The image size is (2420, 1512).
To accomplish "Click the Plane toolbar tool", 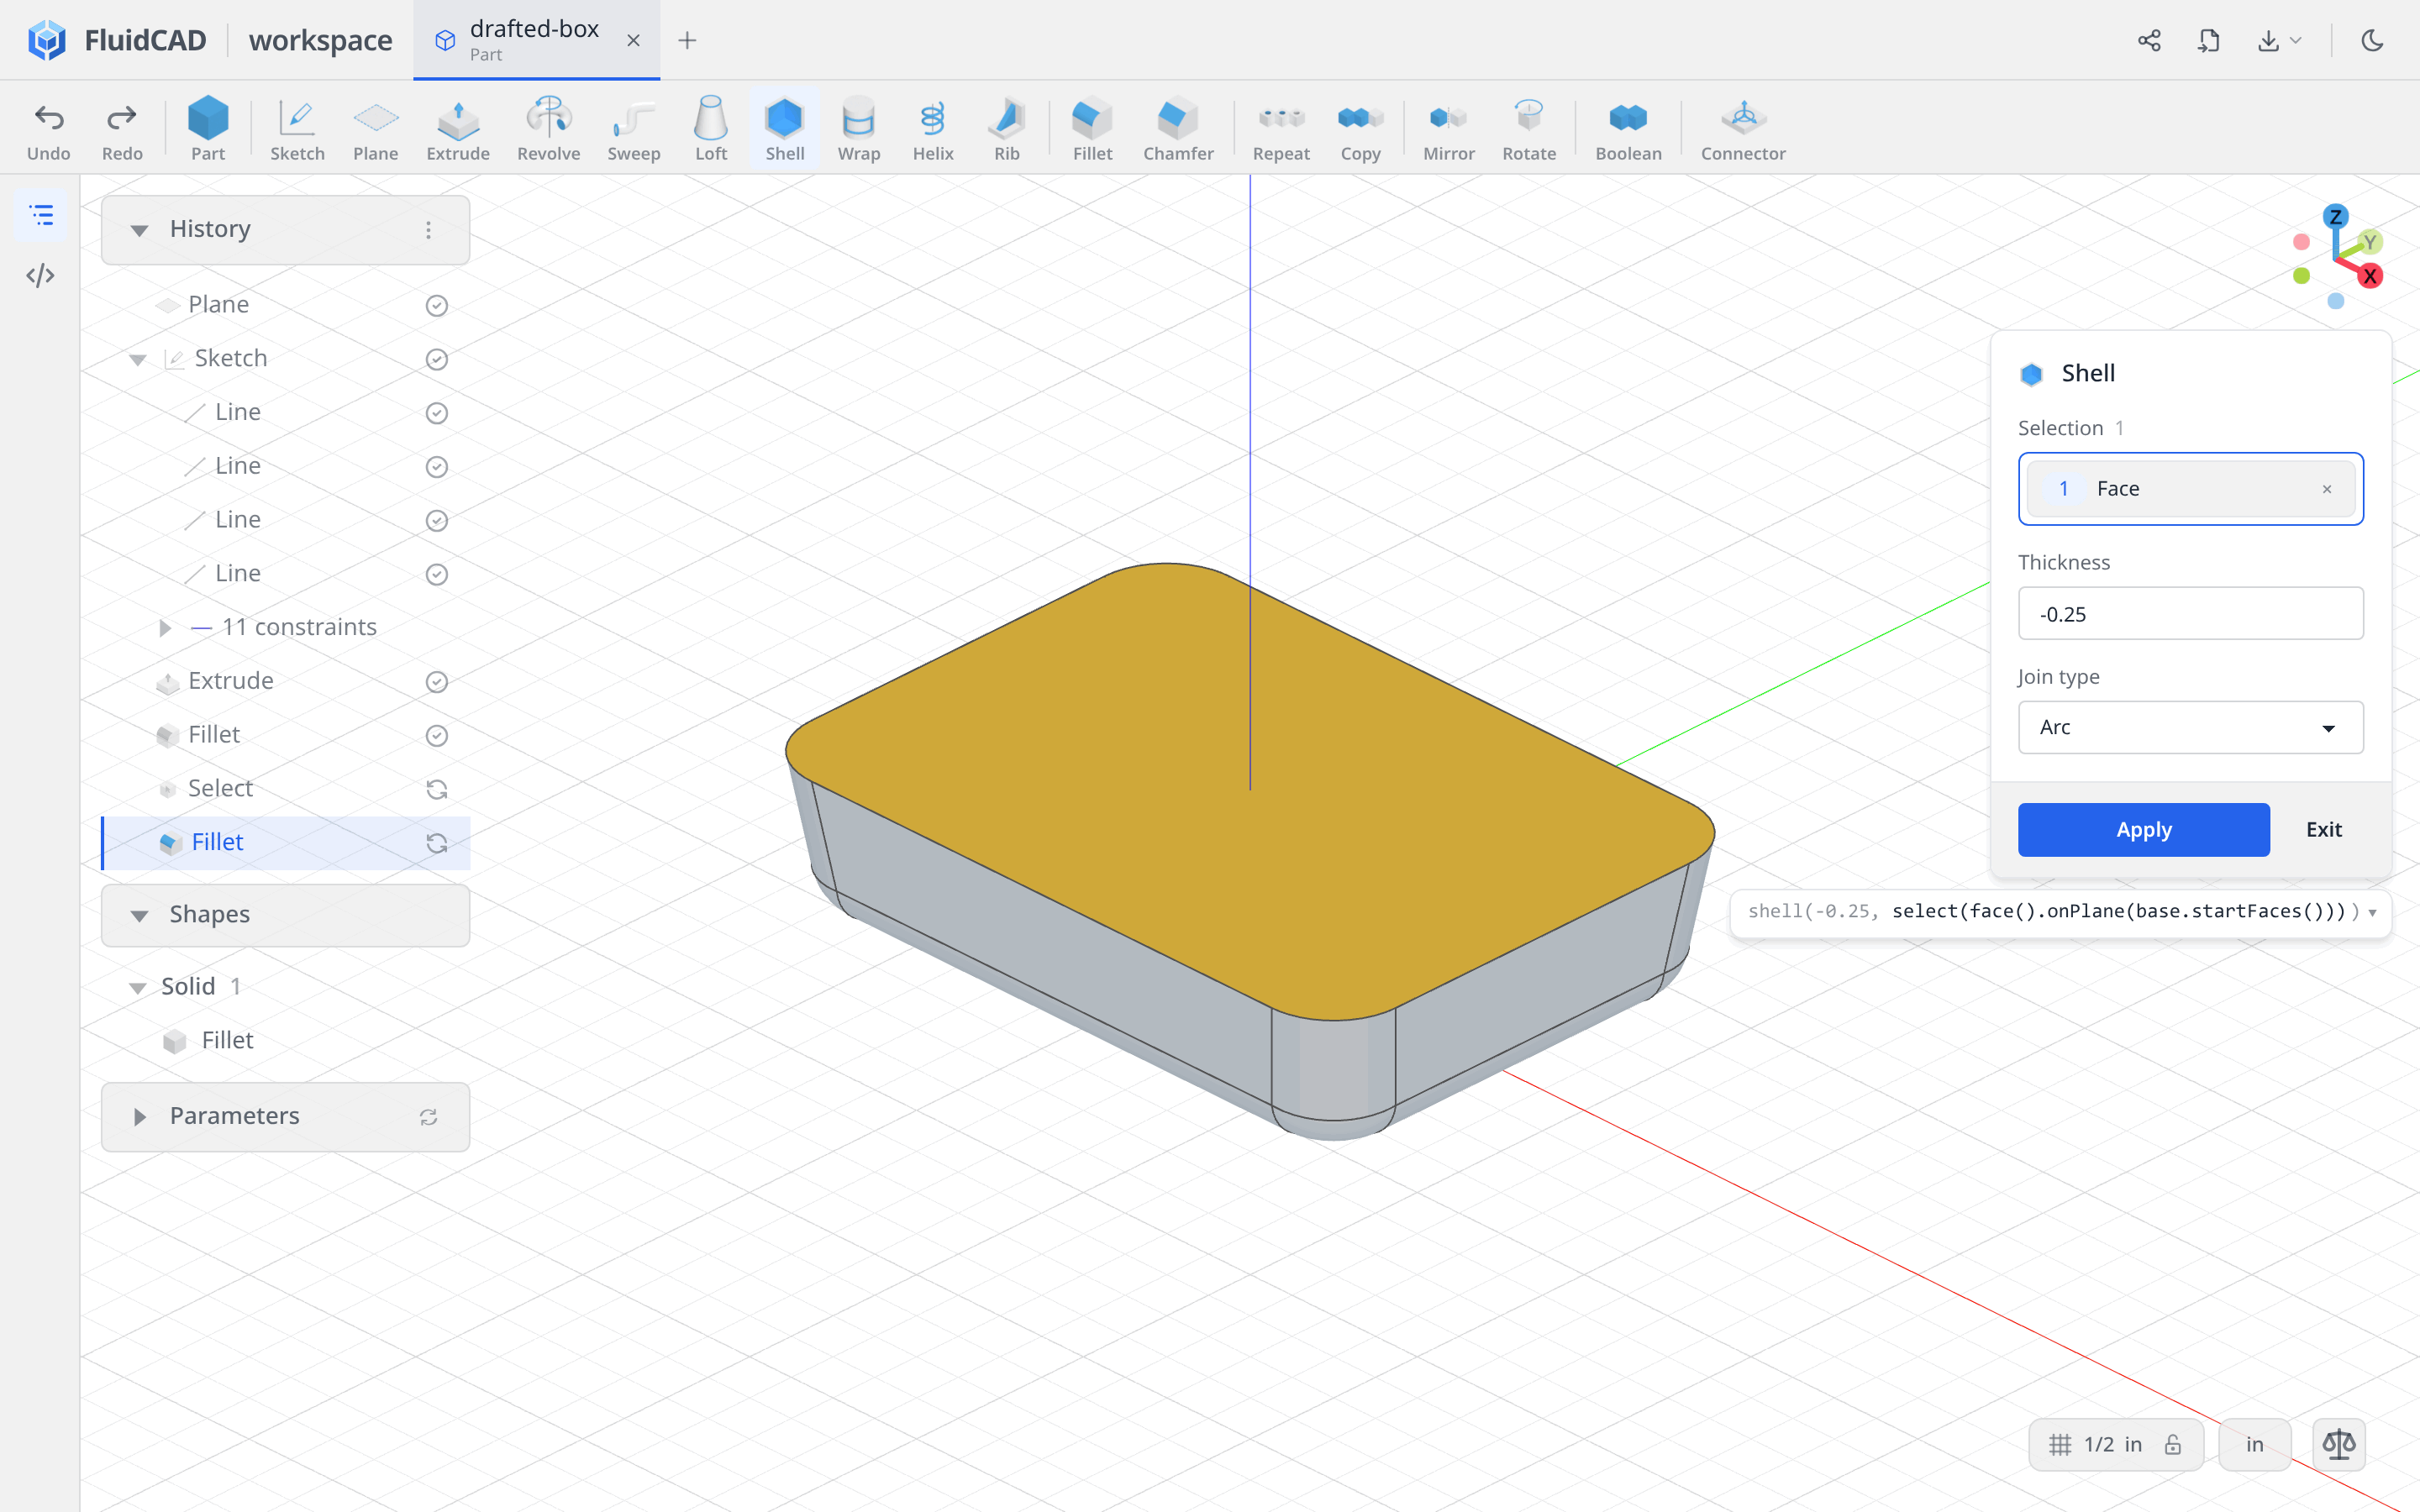I will tap(375, 129).
